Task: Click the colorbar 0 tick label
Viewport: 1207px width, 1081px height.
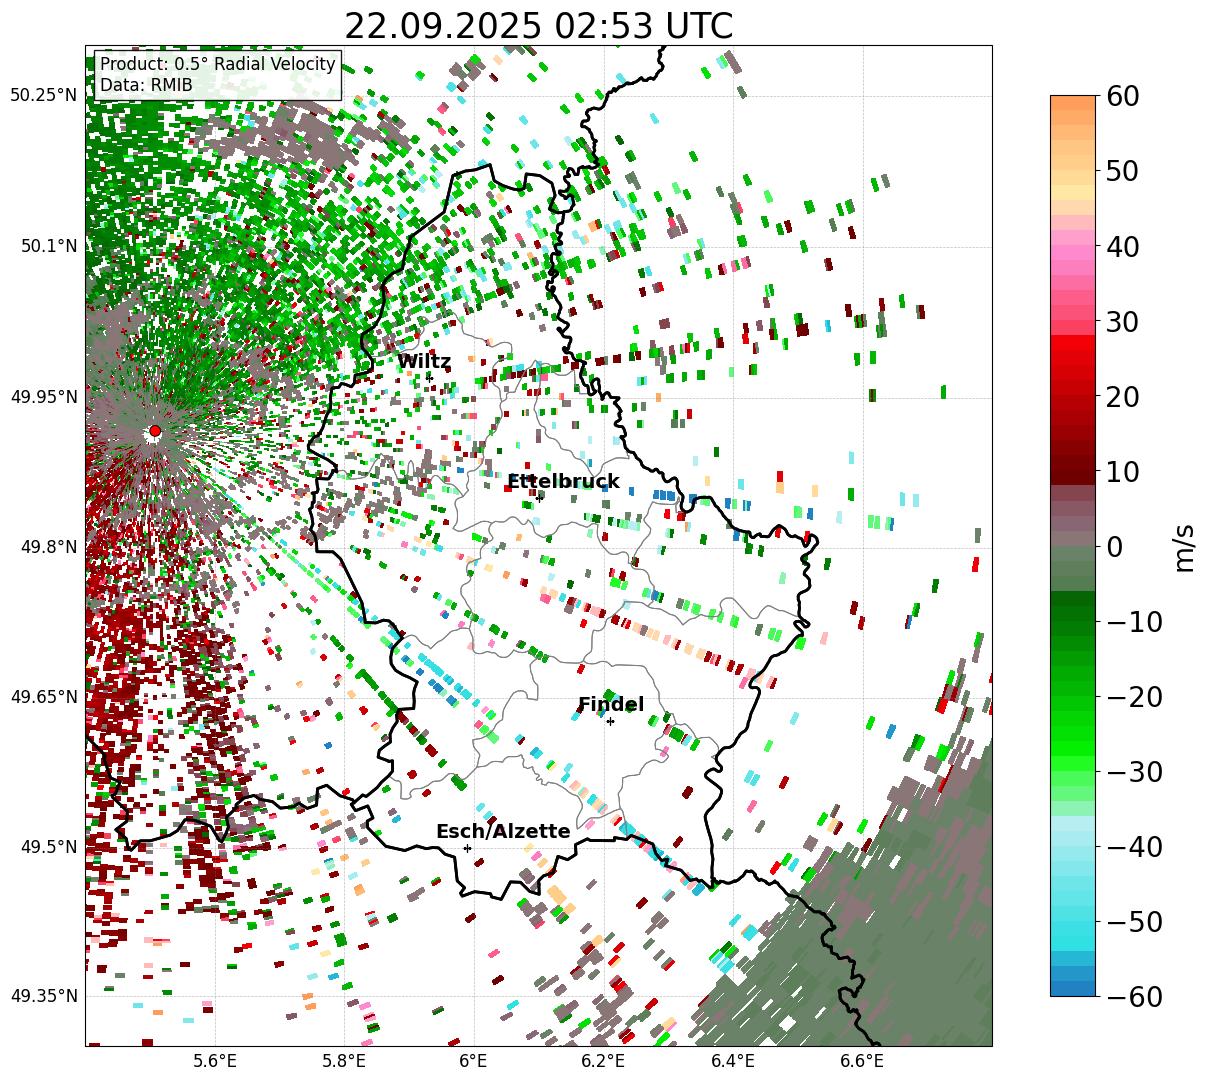Action: (x=1115, y=546)
